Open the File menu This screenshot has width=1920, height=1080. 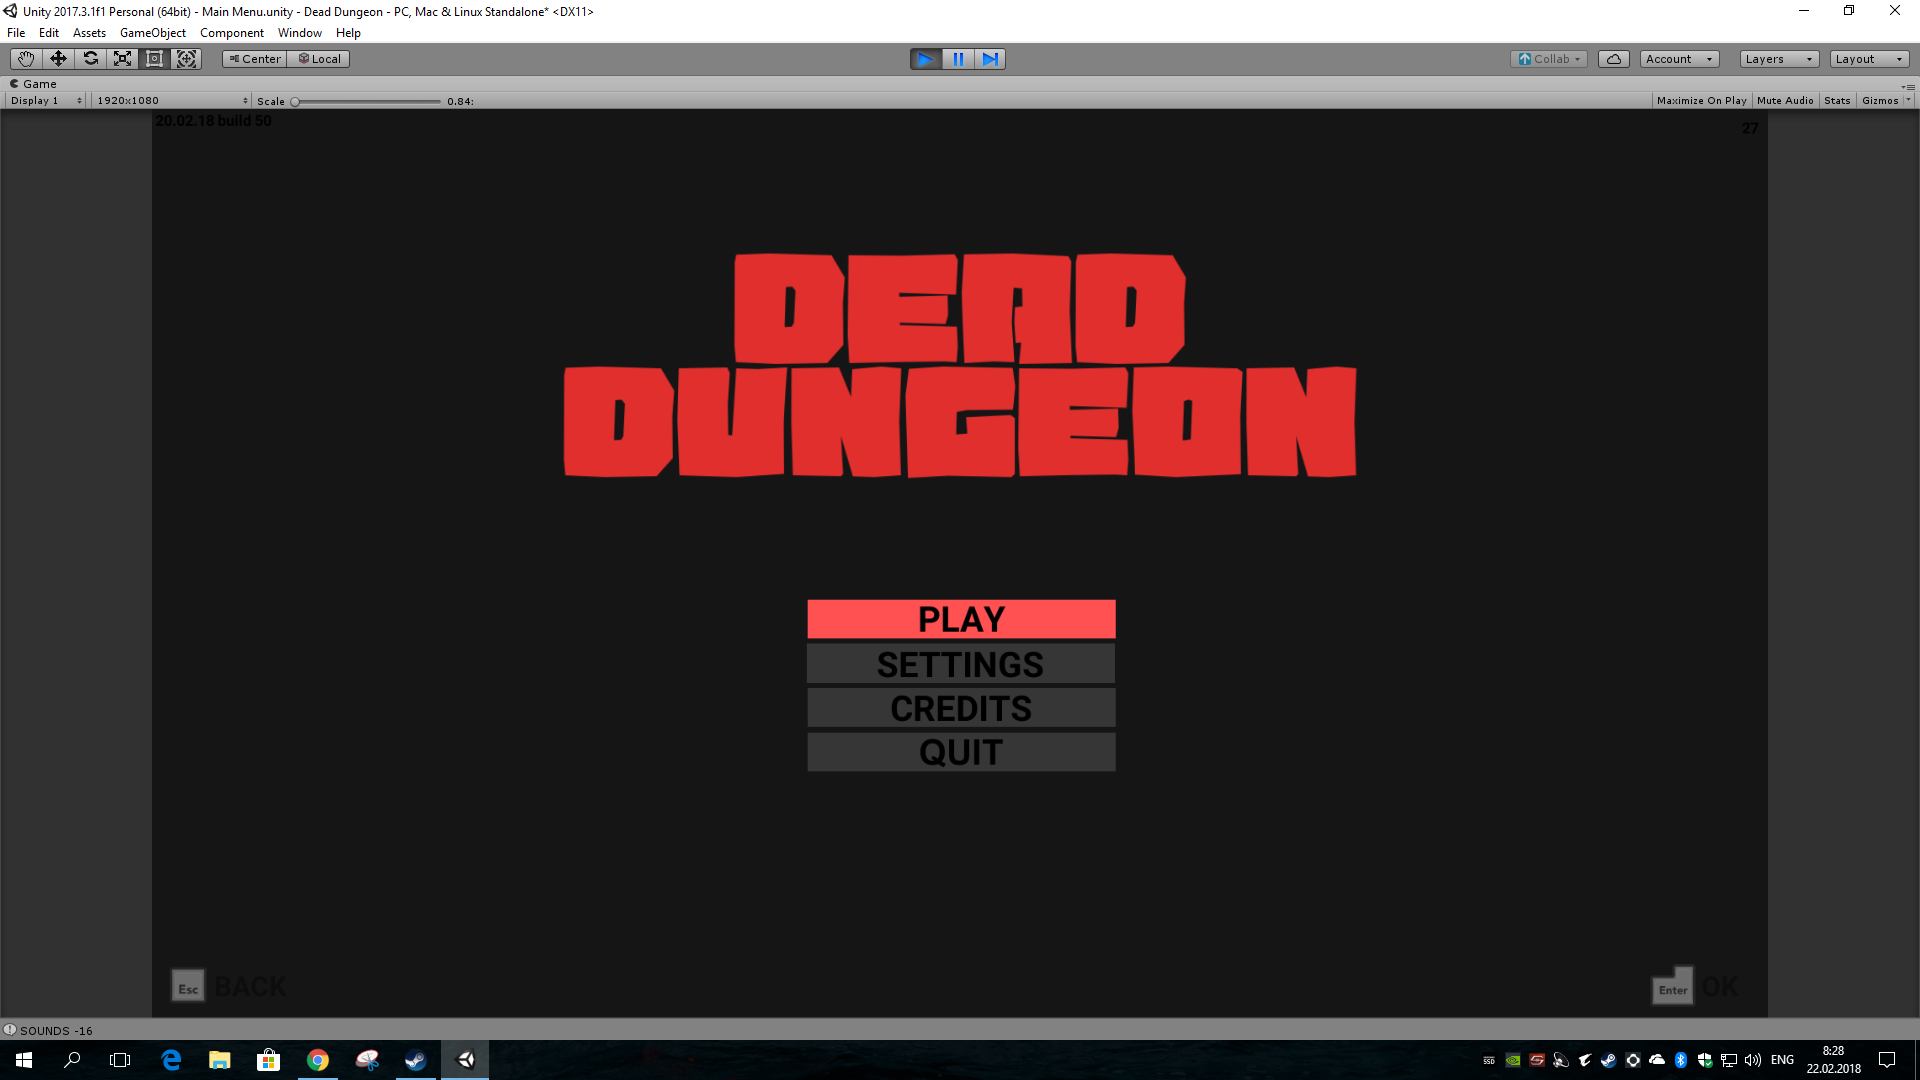(16, 33)
